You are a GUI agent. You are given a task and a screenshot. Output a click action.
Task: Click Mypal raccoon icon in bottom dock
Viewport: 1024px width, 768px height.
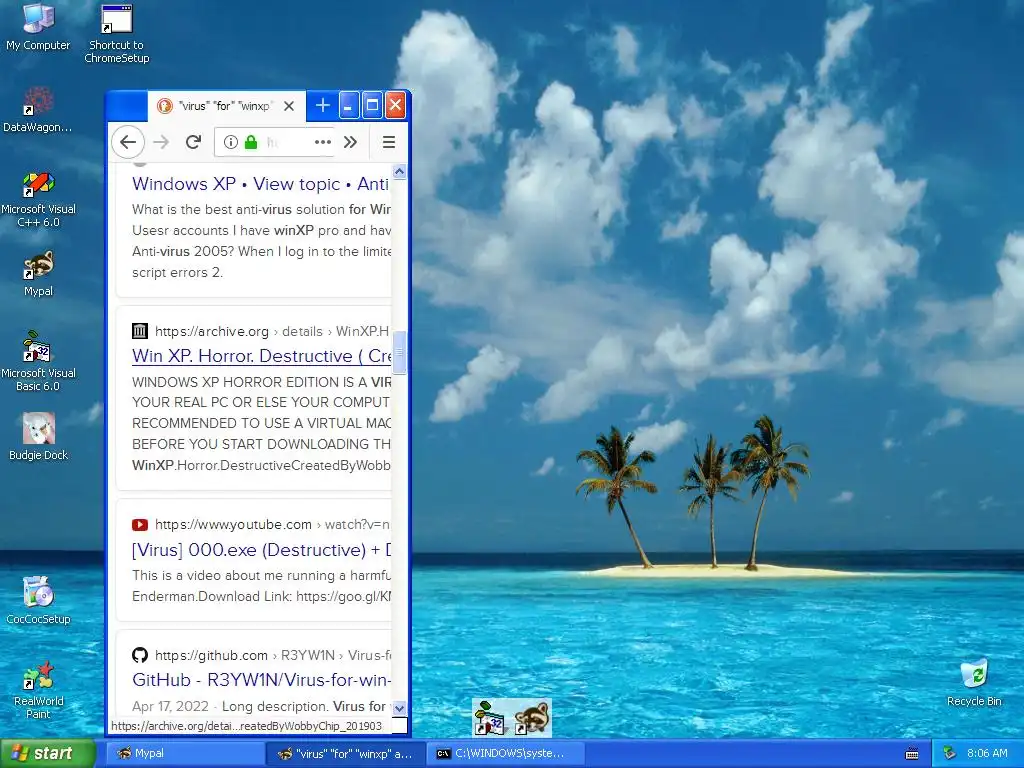[x=532, y=718]
